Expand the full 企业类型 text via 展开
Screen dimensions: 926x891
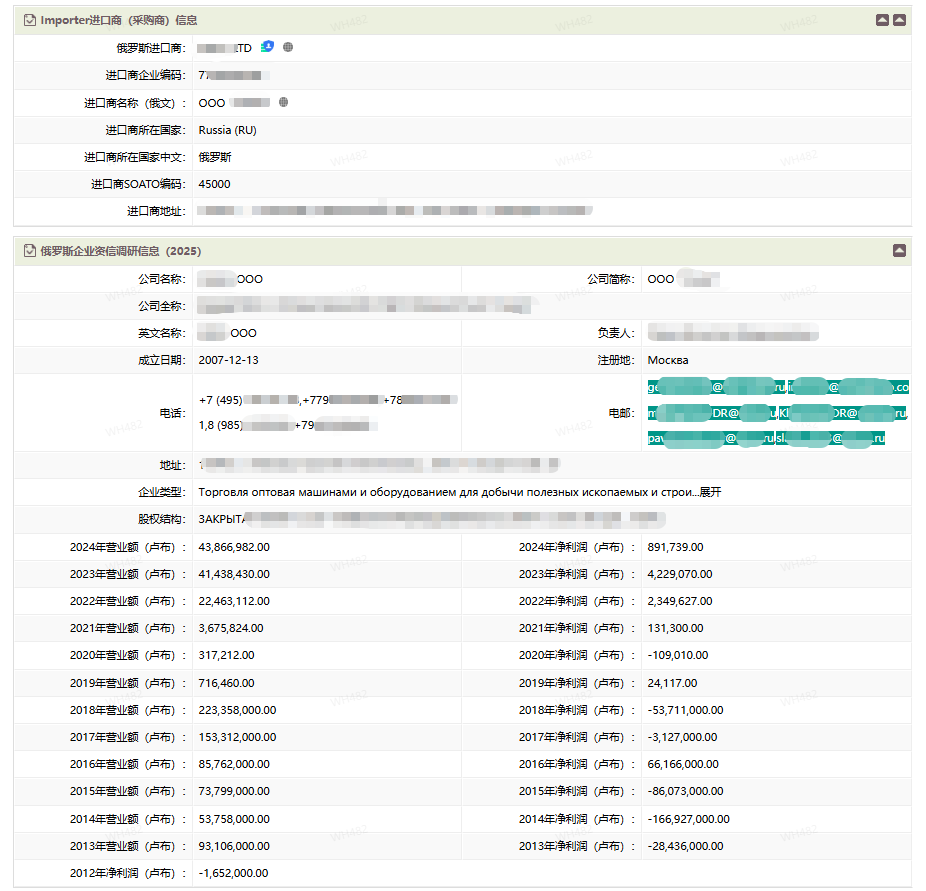[x=710, y=492]
